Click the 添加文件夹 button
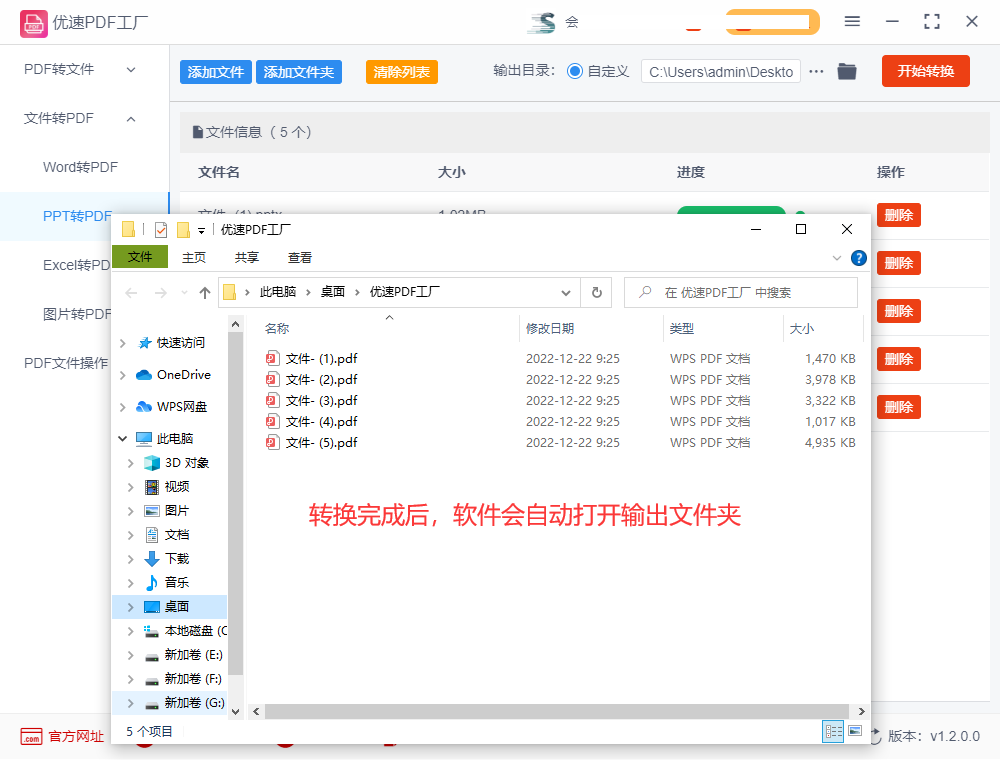The height and width of the screenshot is (760, 1000). (x=298, y=72)
